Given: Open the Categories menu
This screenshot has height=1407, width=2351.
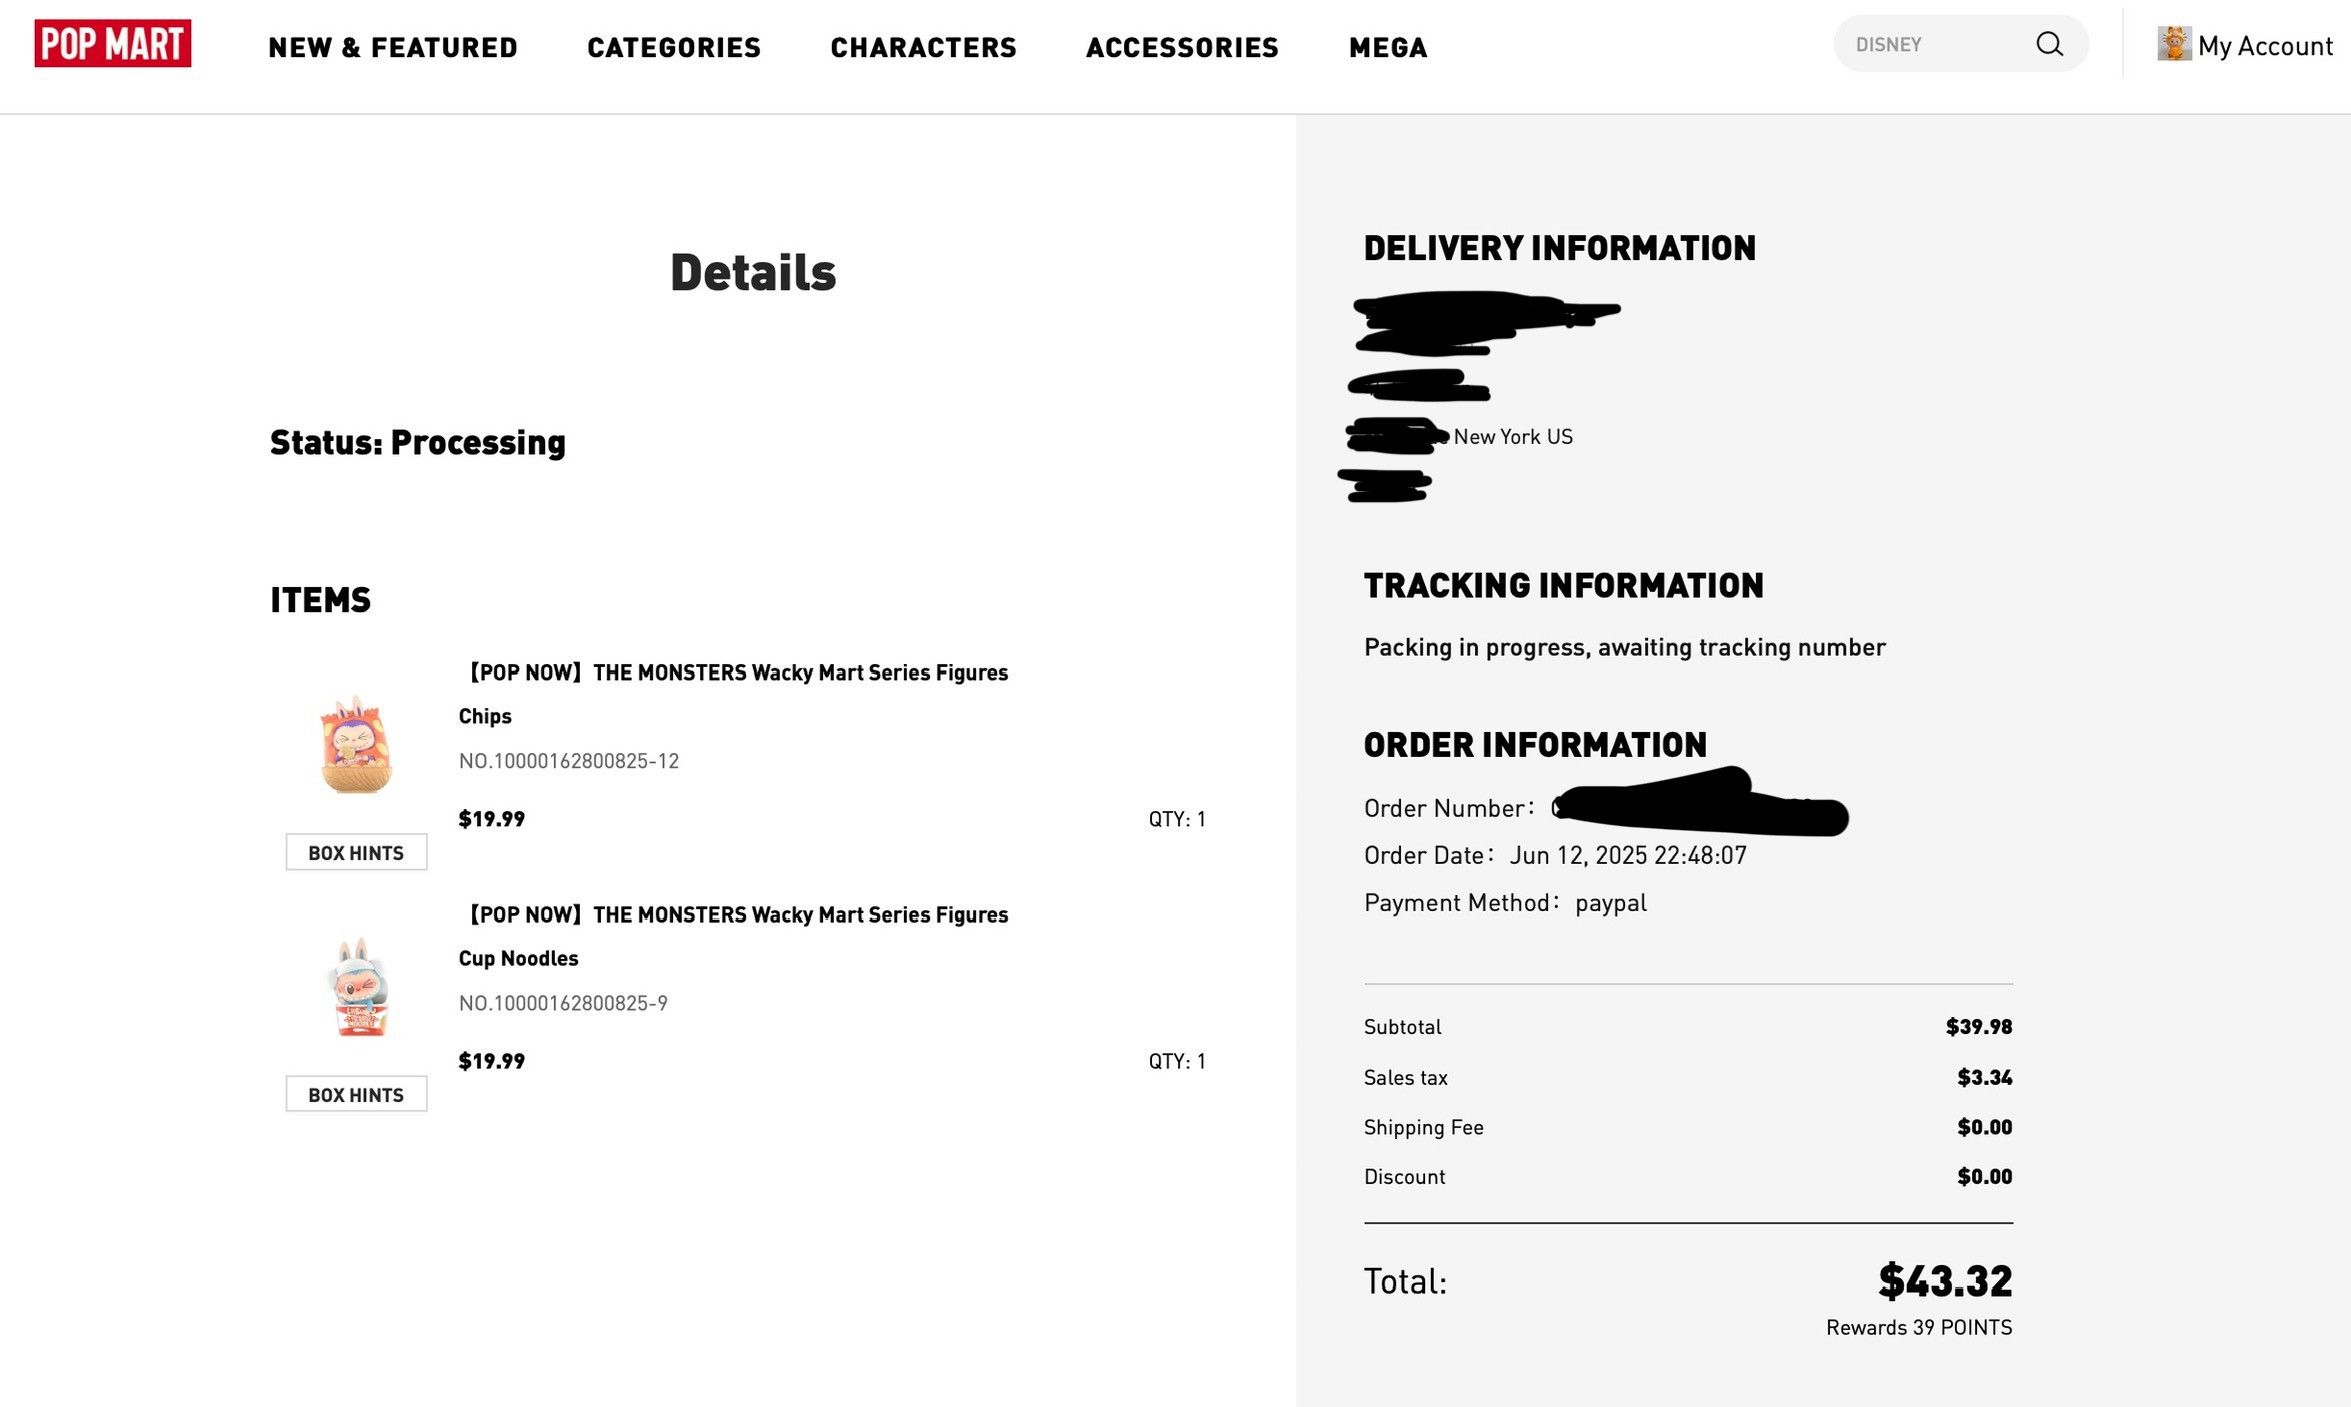Looking at the screenshot, I should tap(674, 47).
